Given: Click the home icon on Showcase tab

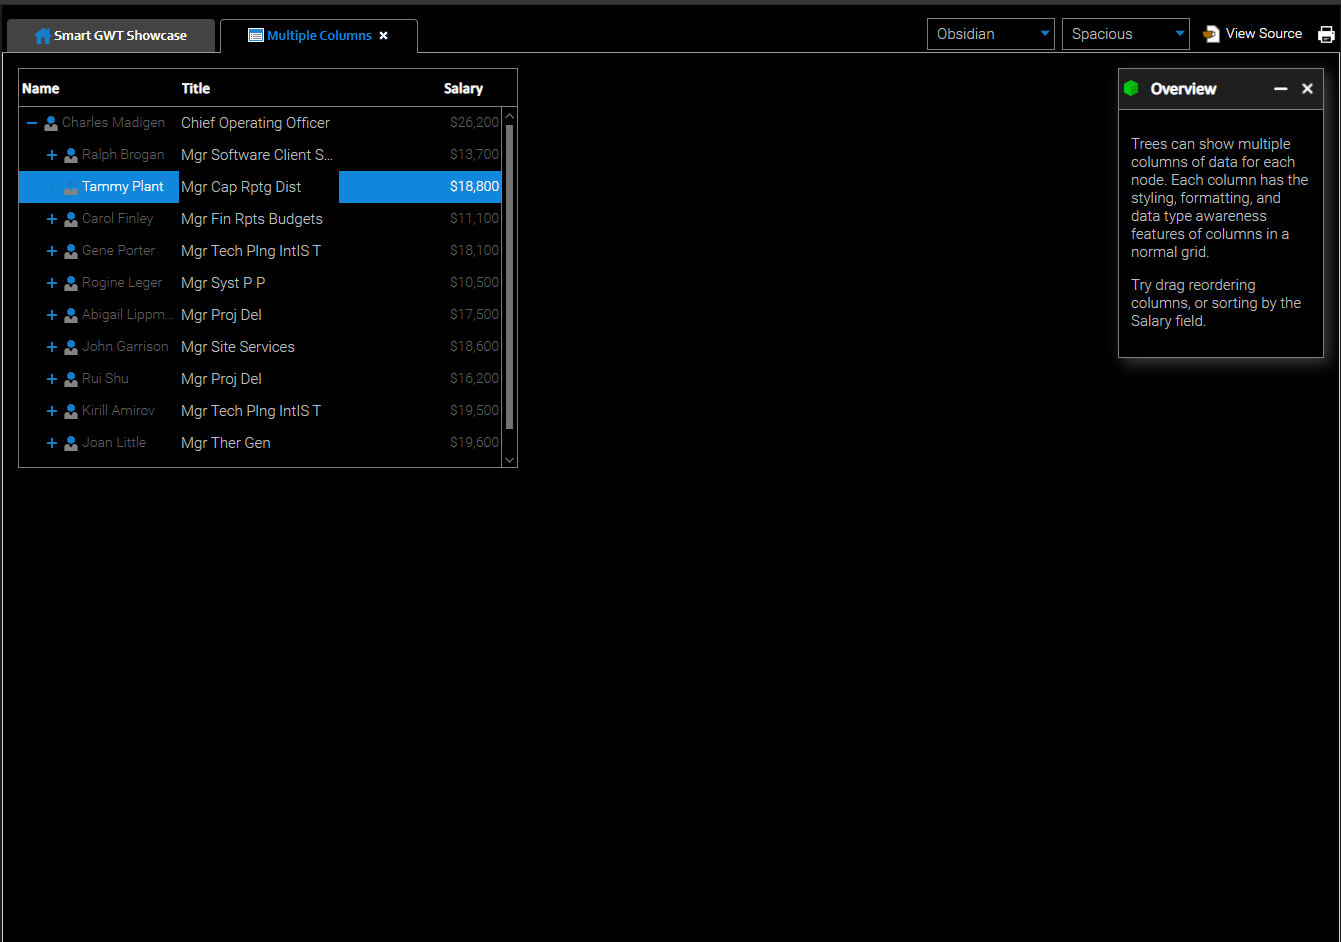Looking at the screenshot, I should [x=43, y=36].
